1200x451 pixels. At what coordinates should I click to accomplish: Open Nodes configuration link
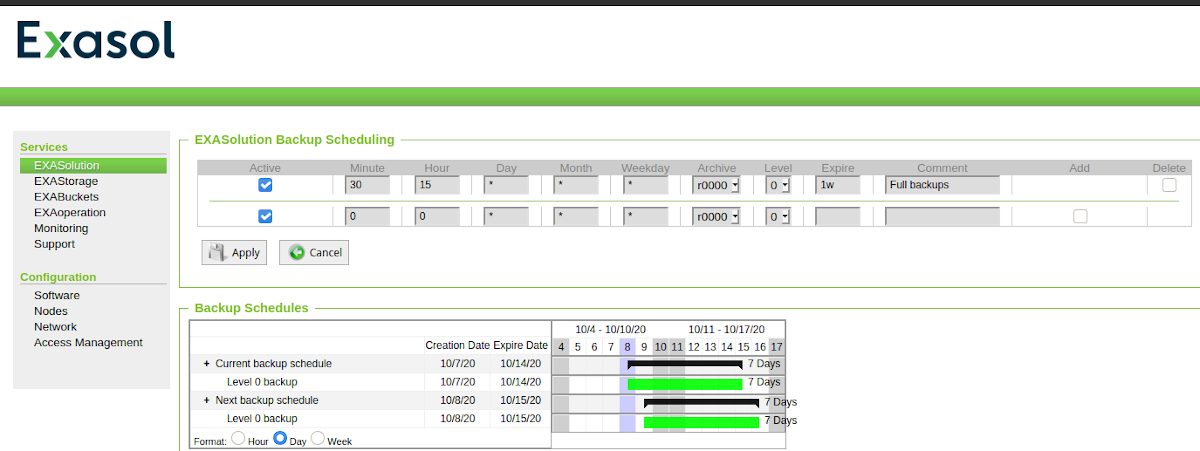click(x=51, y=311)
